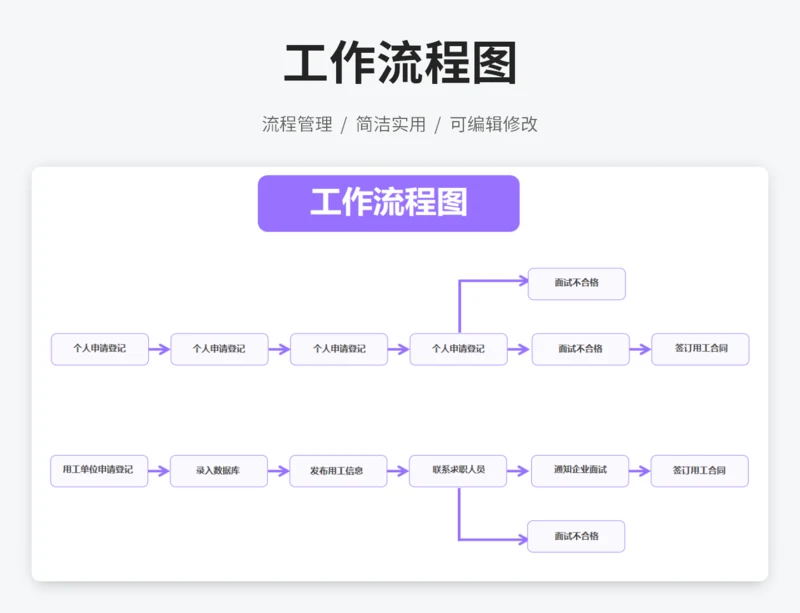
Task: Select the 发布用工信息 flowchart node
Action: coord(338,471)
